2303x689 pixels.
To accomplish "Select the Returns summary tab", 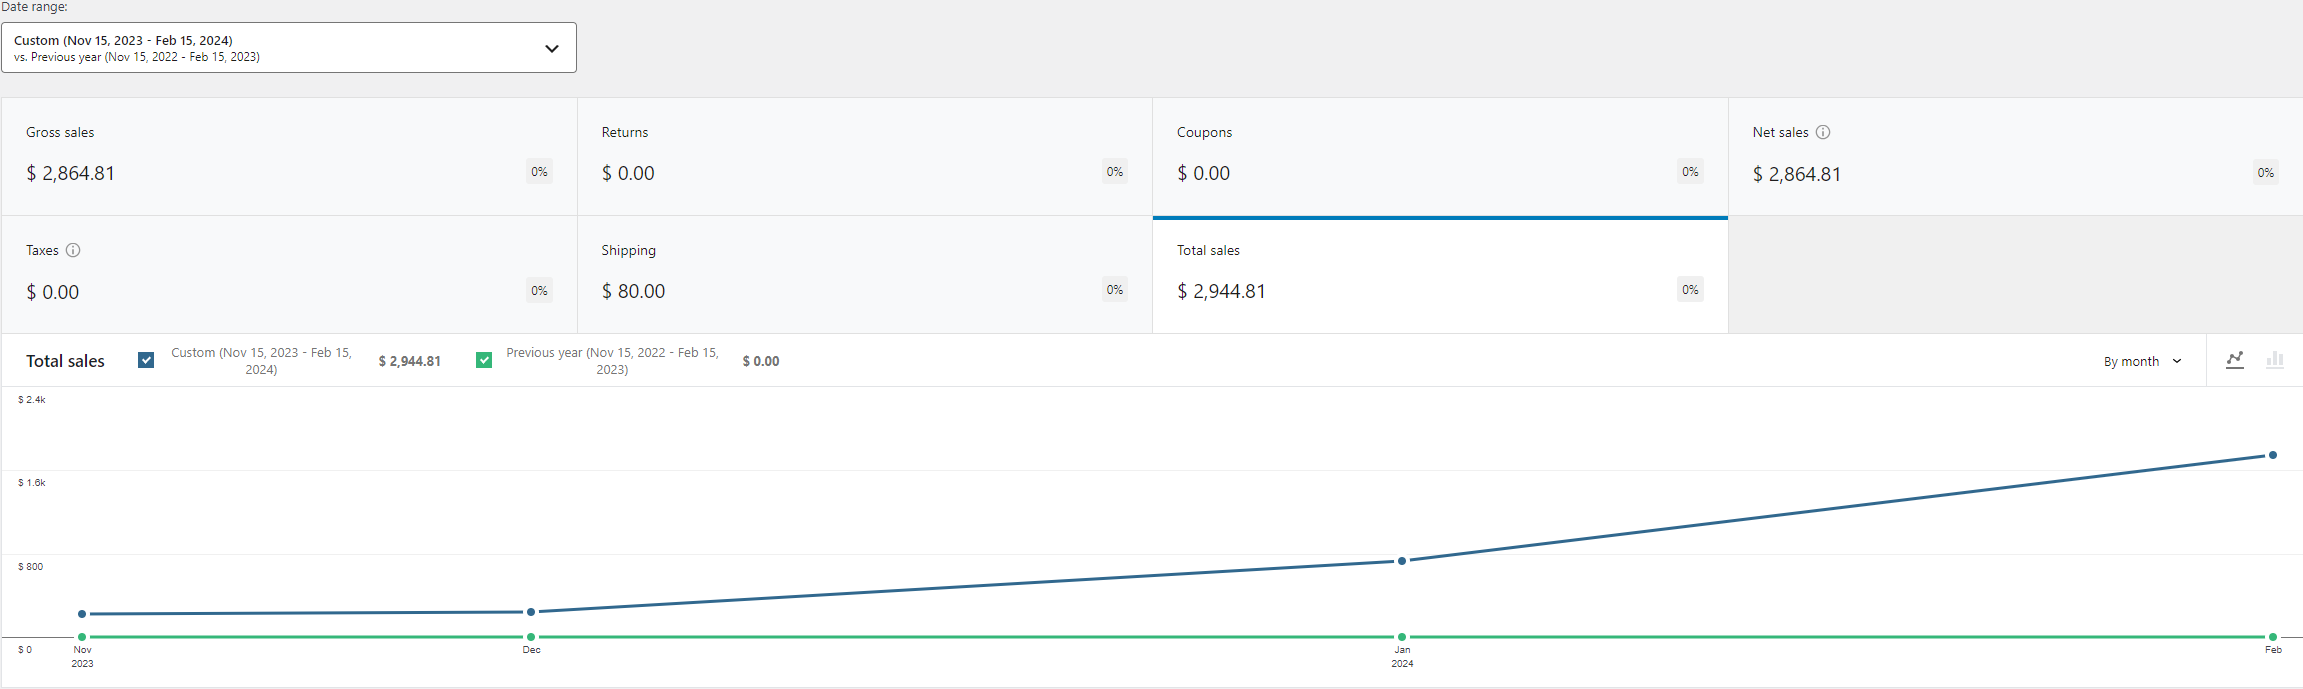I will 864,156.
